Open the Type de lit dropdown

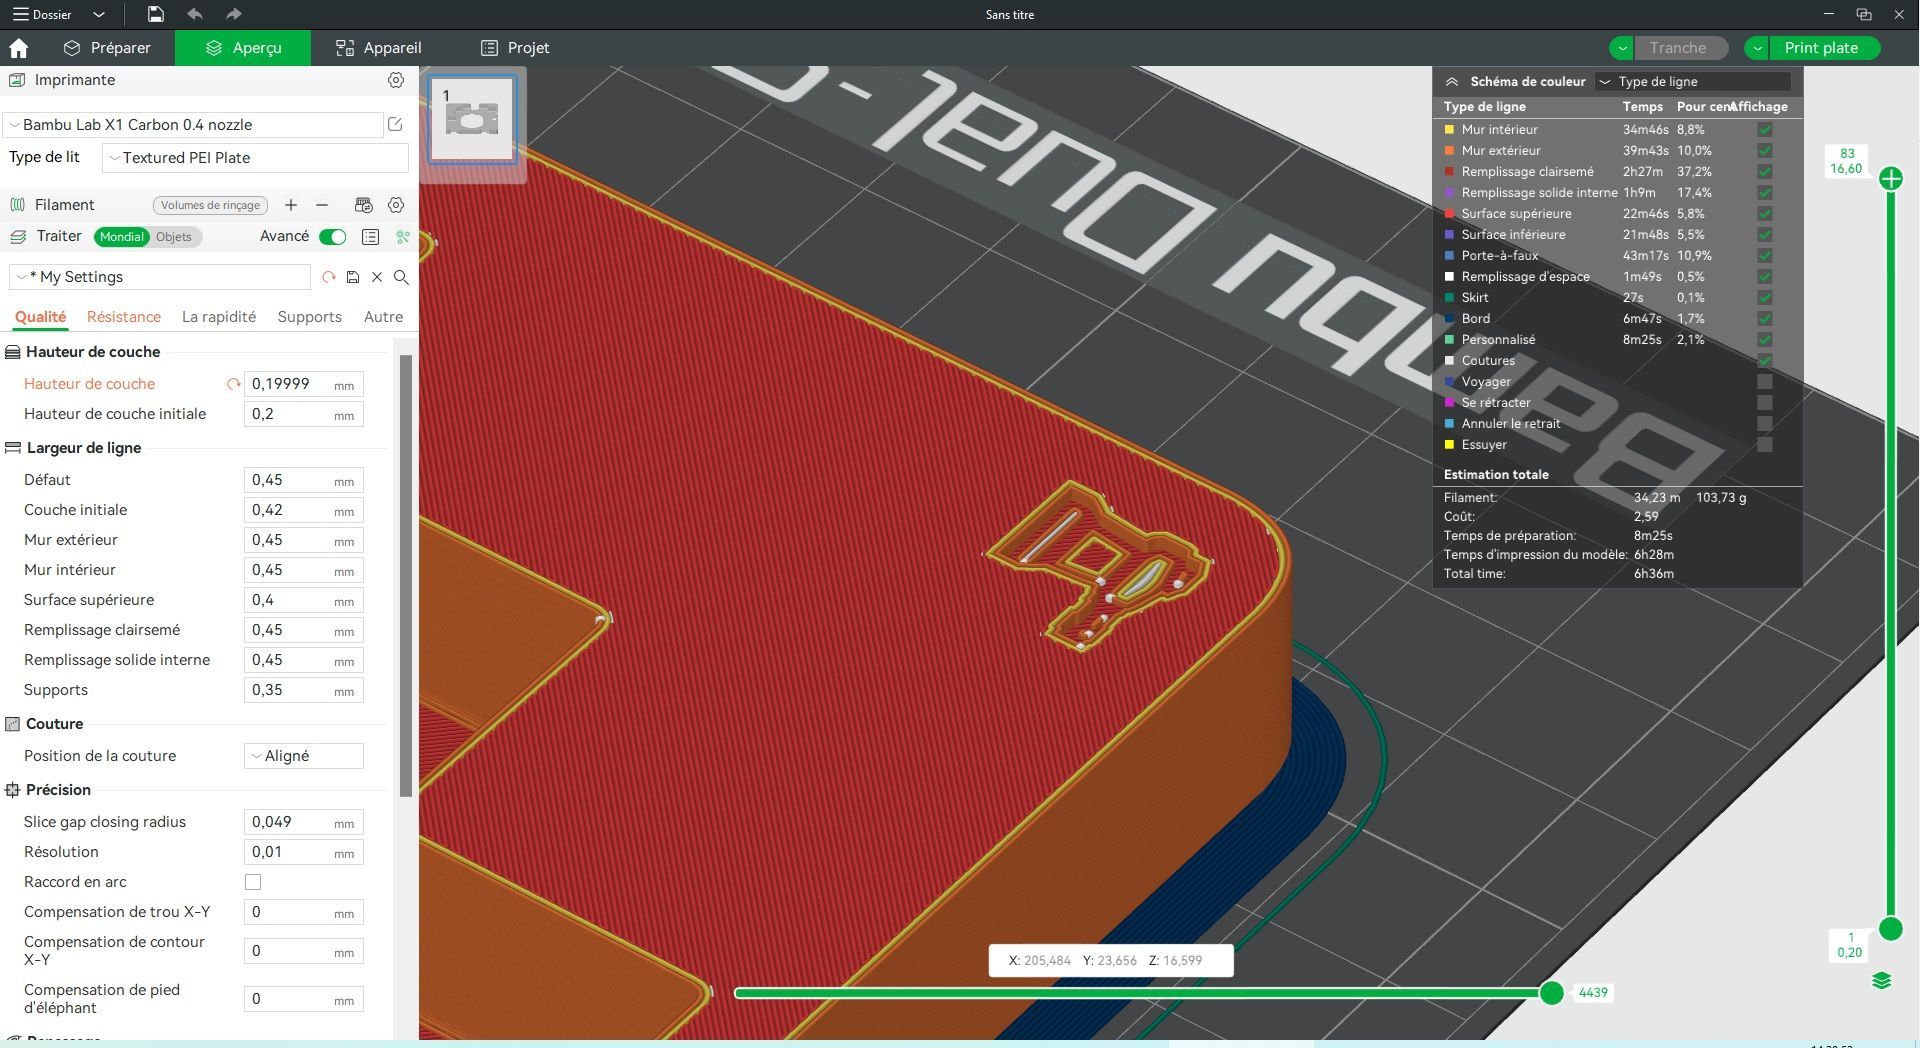[256, 158]
